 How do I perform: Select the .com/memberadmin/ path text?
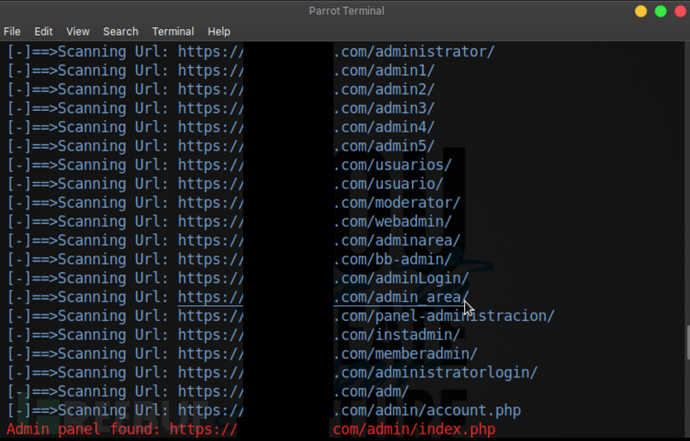(x=405, y=354)
